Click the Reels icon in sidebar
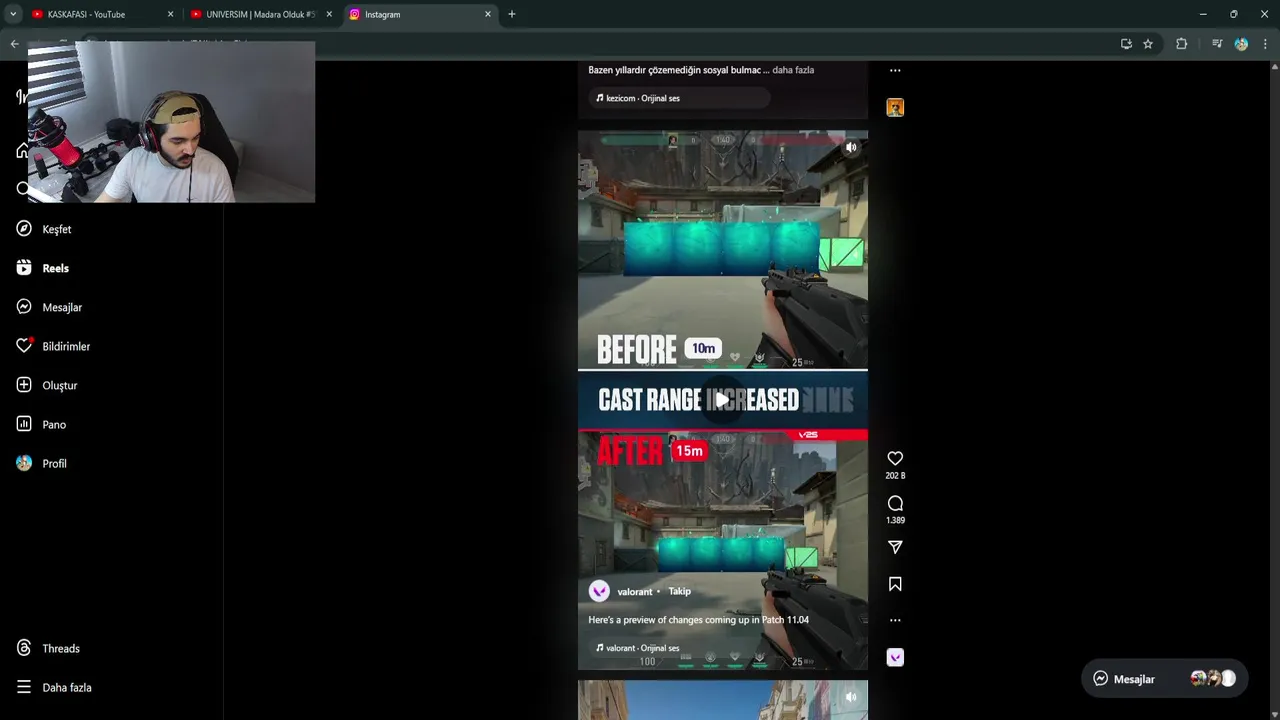The height and width of the screenshot is (720, 1280). (24, 268)
